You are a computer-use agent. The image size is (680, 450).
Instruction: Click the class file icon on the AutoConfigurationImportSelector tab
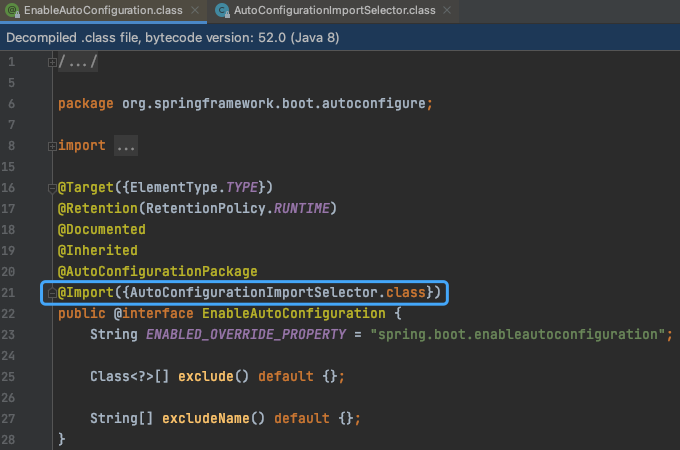[x=222, y=10]
